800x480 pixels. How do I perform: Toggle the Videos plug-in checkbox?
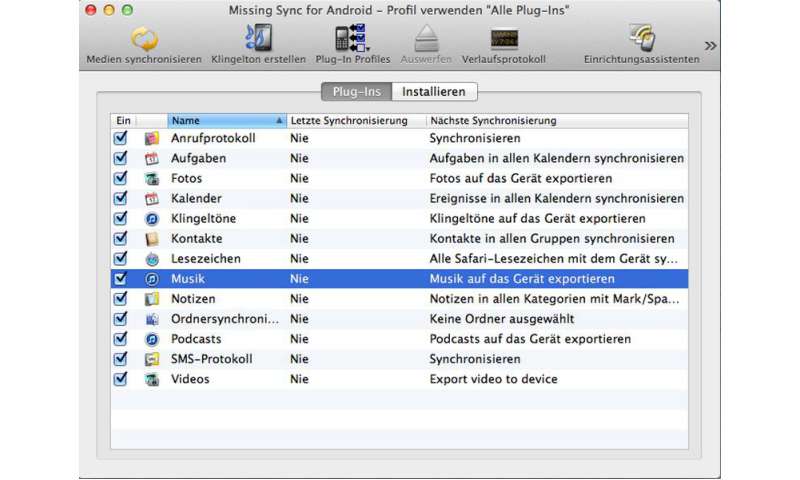pos(120,379)
